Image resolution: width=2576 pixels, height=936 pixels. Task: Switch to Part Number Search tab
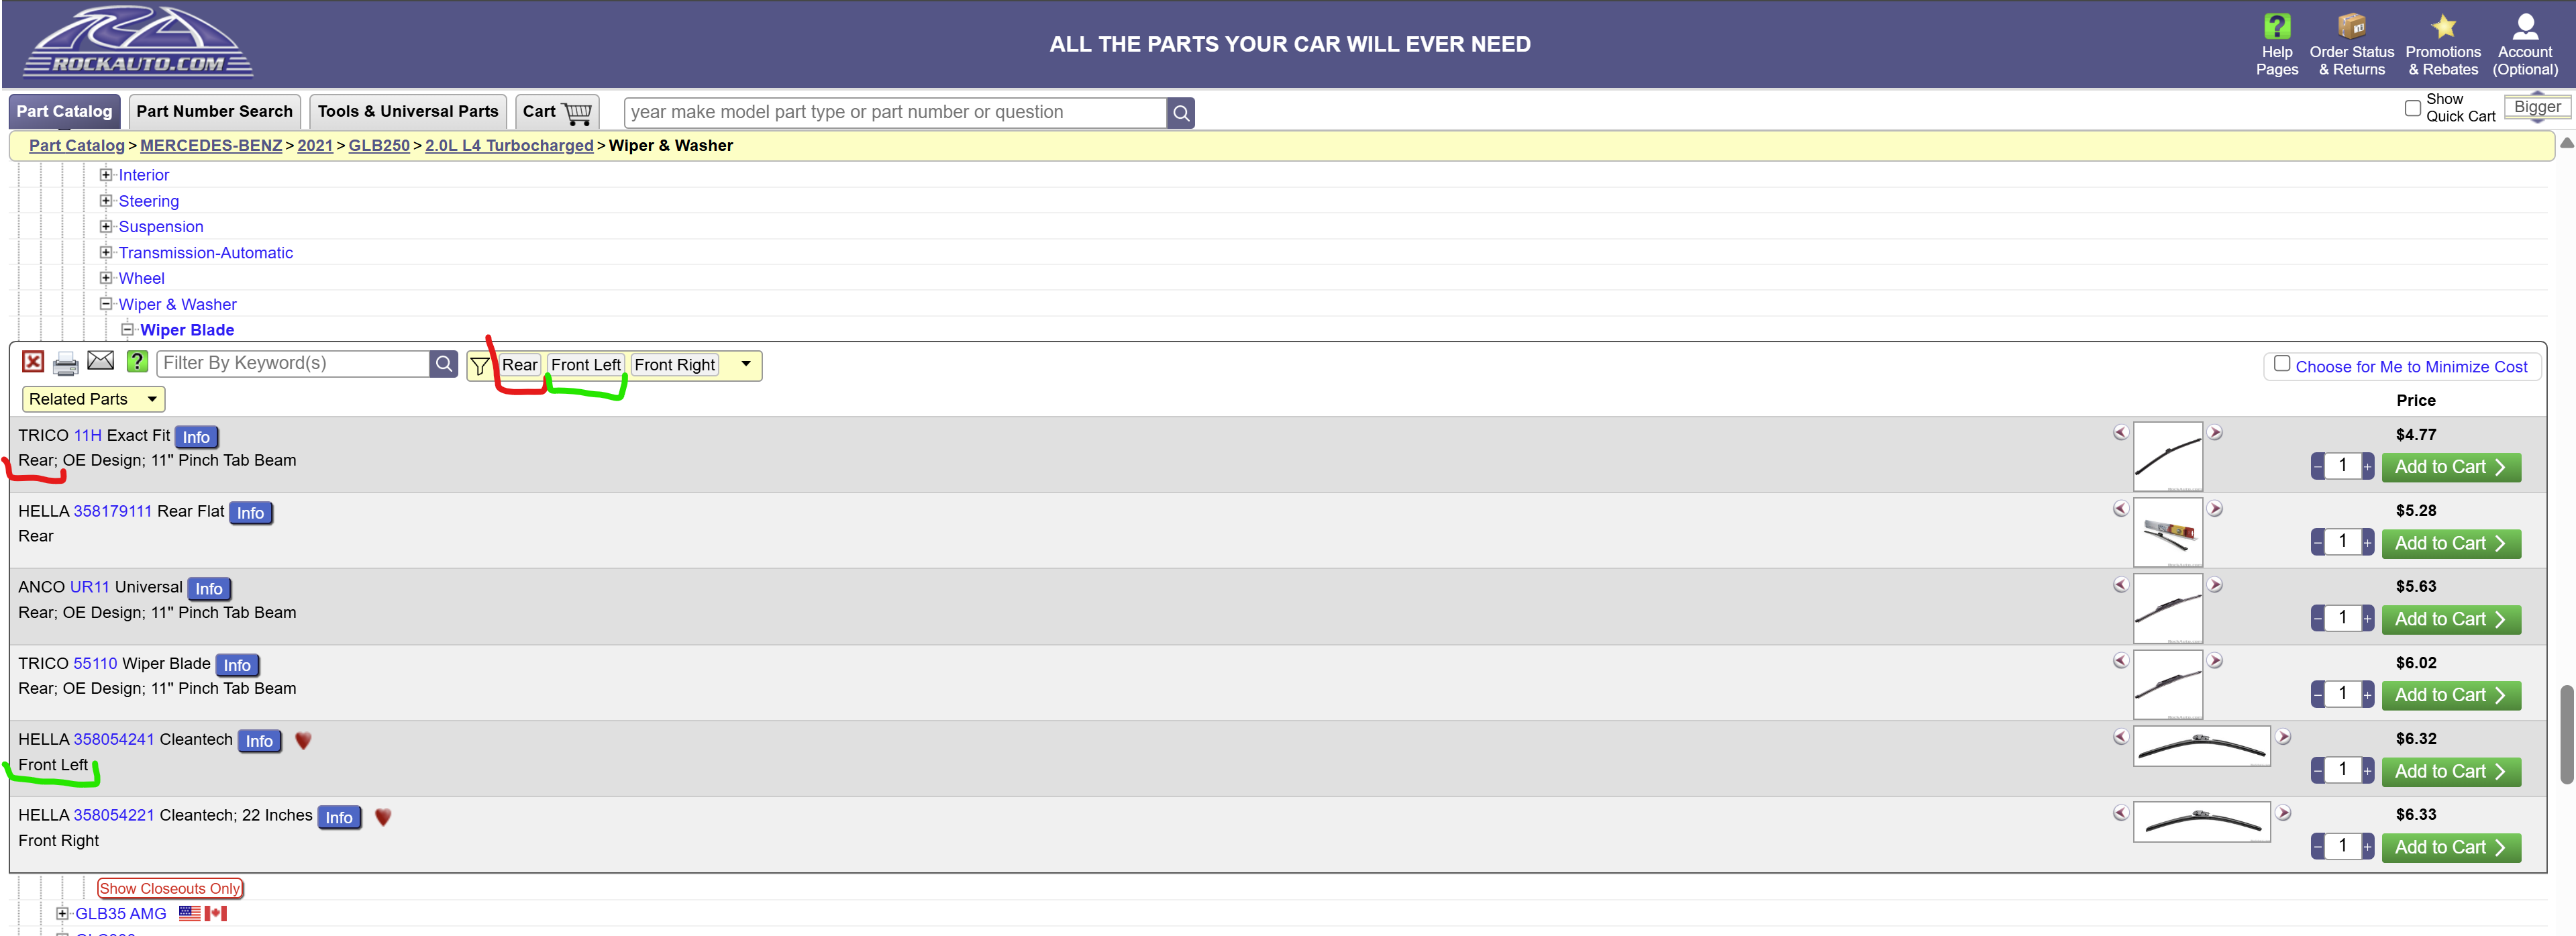click(214, 112)
